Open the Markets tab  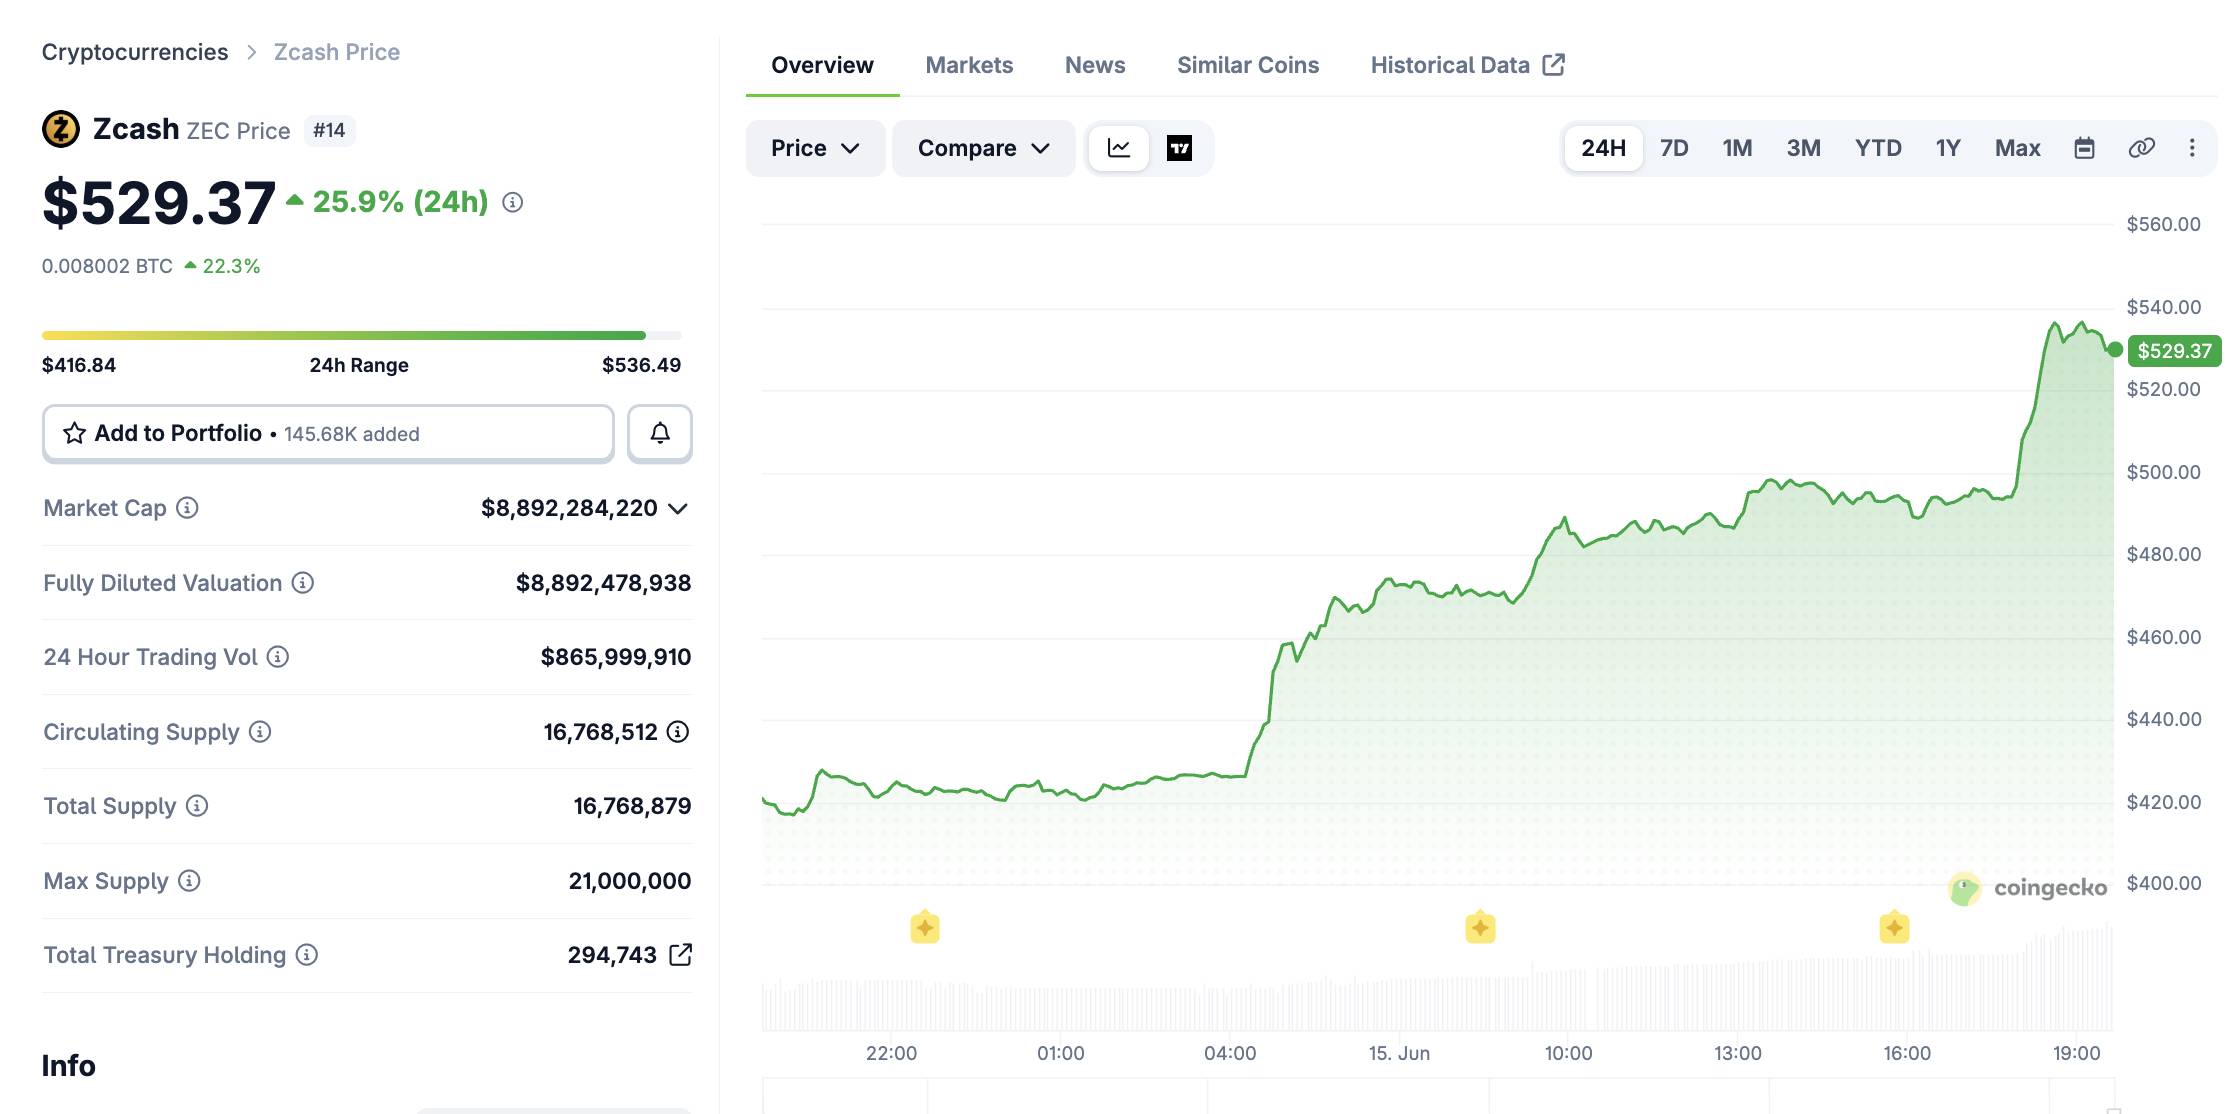point(969,65)
